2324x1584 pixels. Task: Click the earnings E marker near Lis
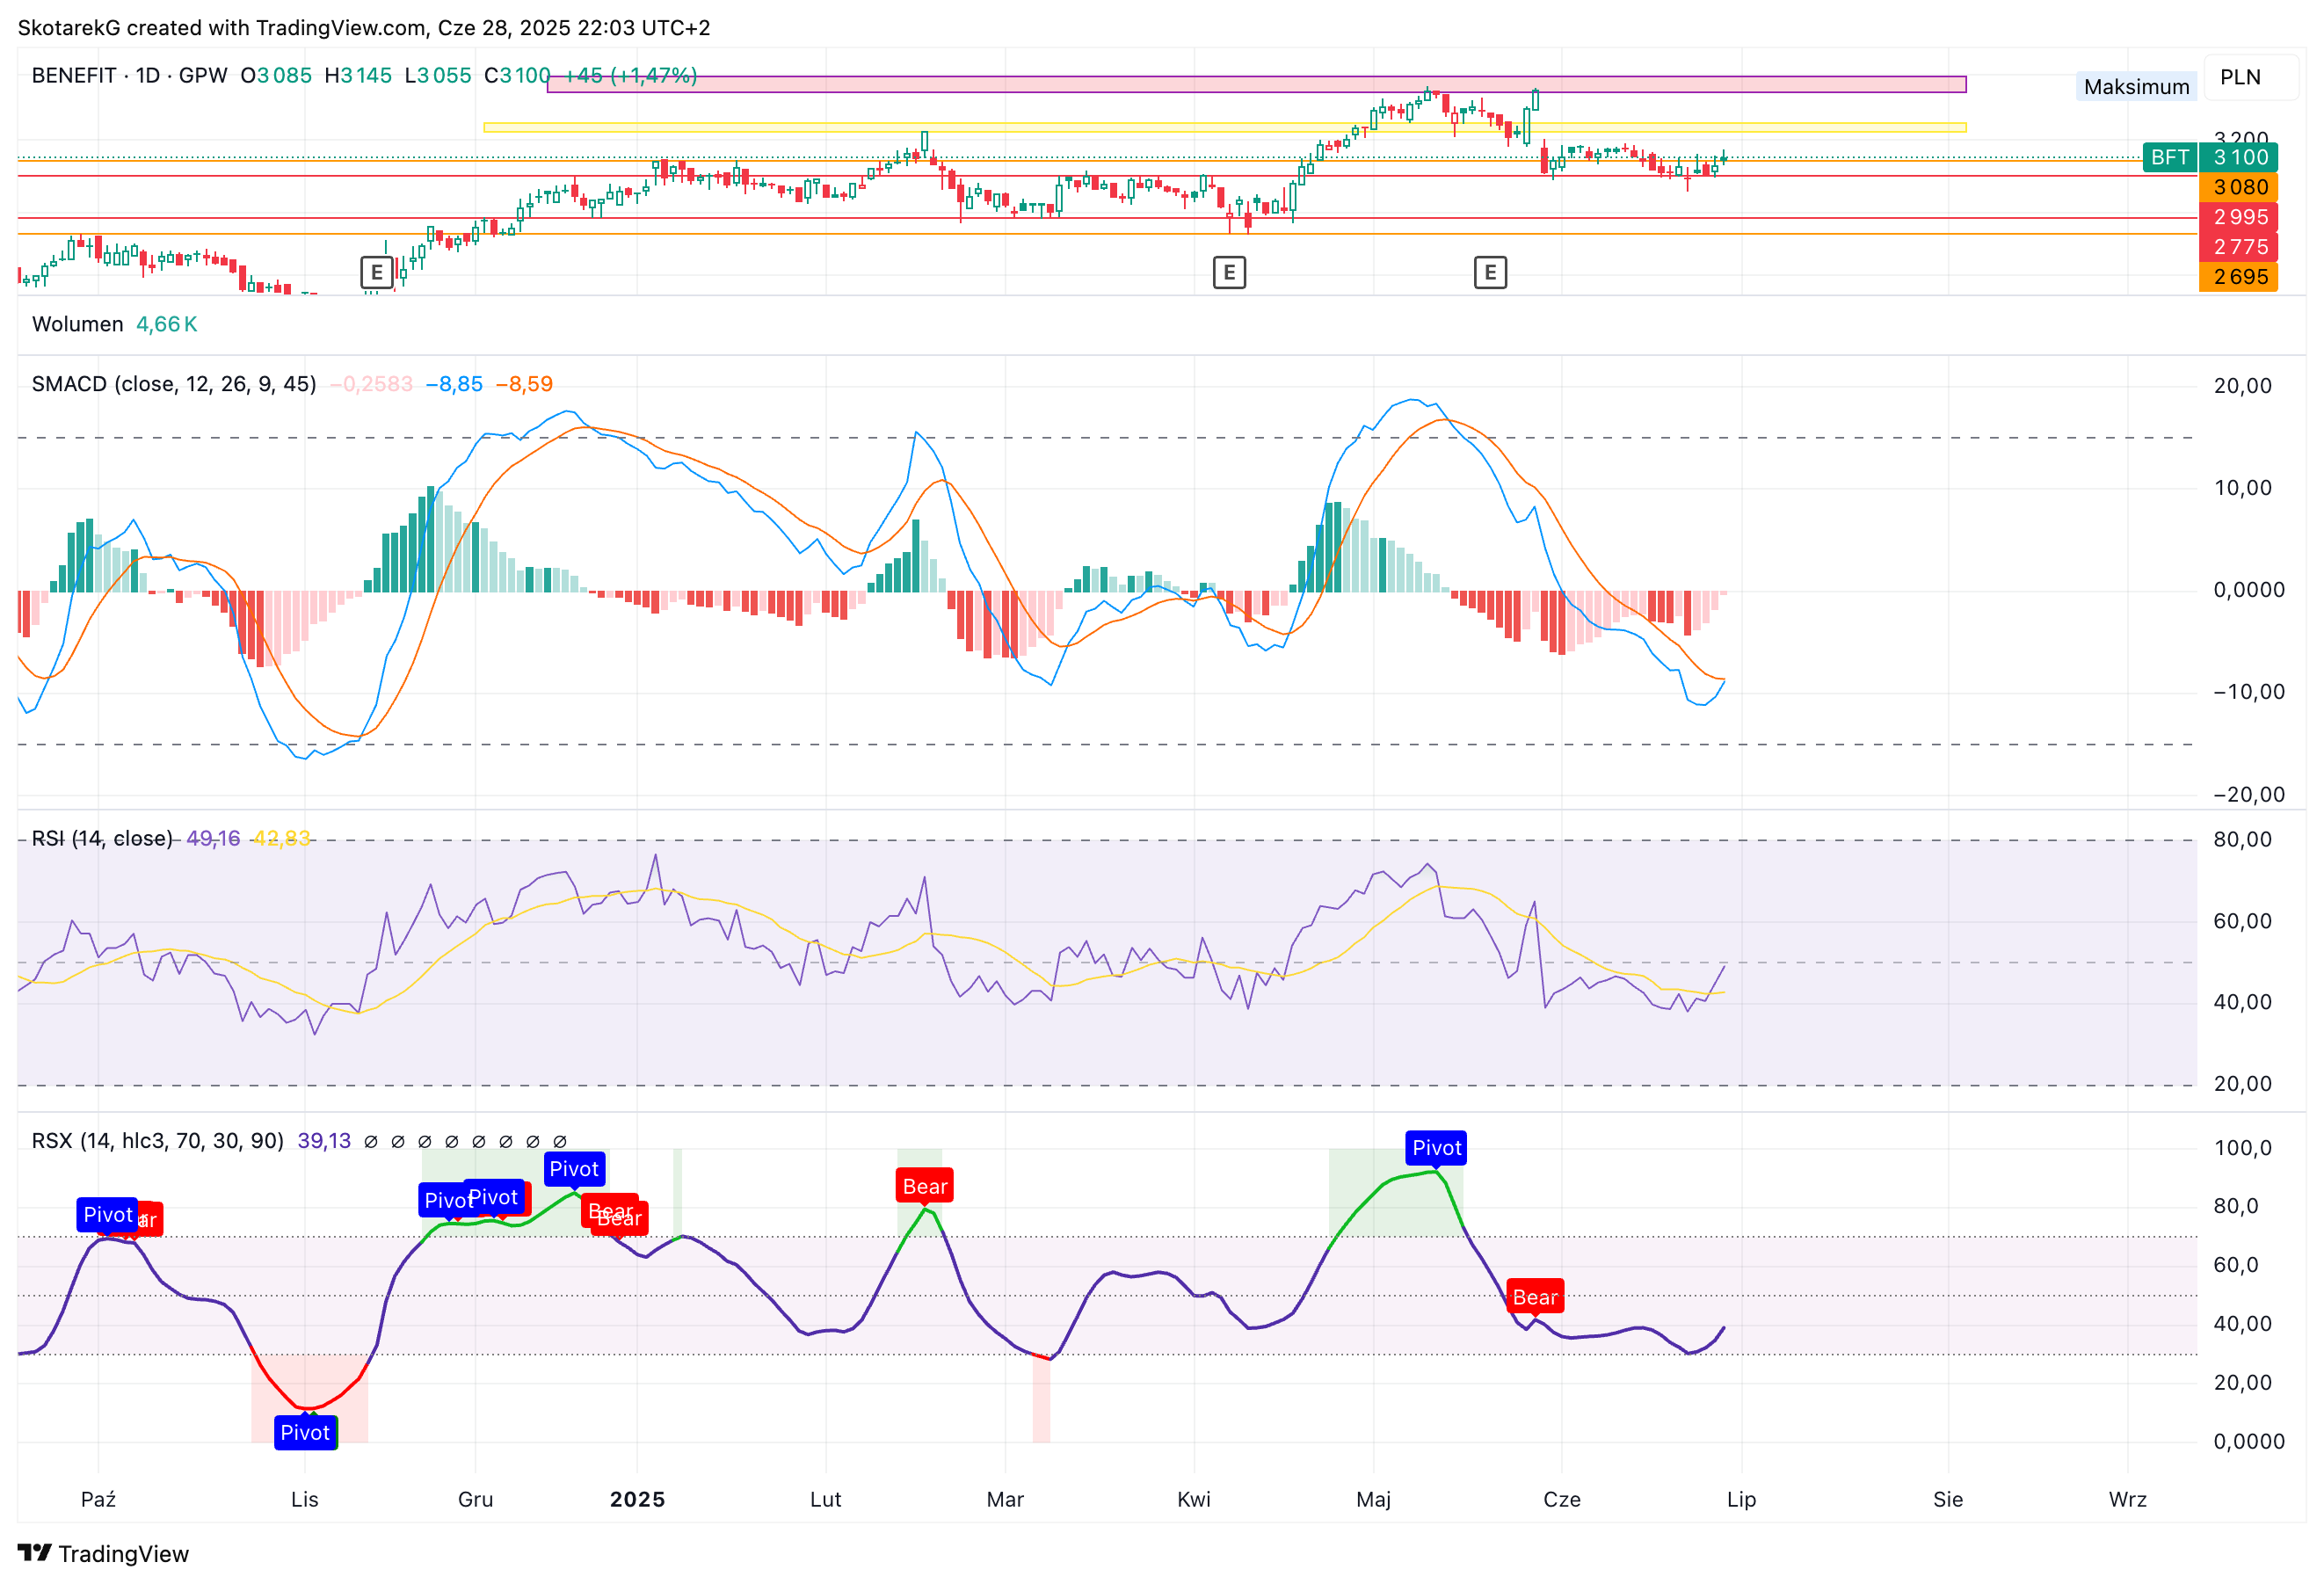pyautogui.click(x=376, y=272)
